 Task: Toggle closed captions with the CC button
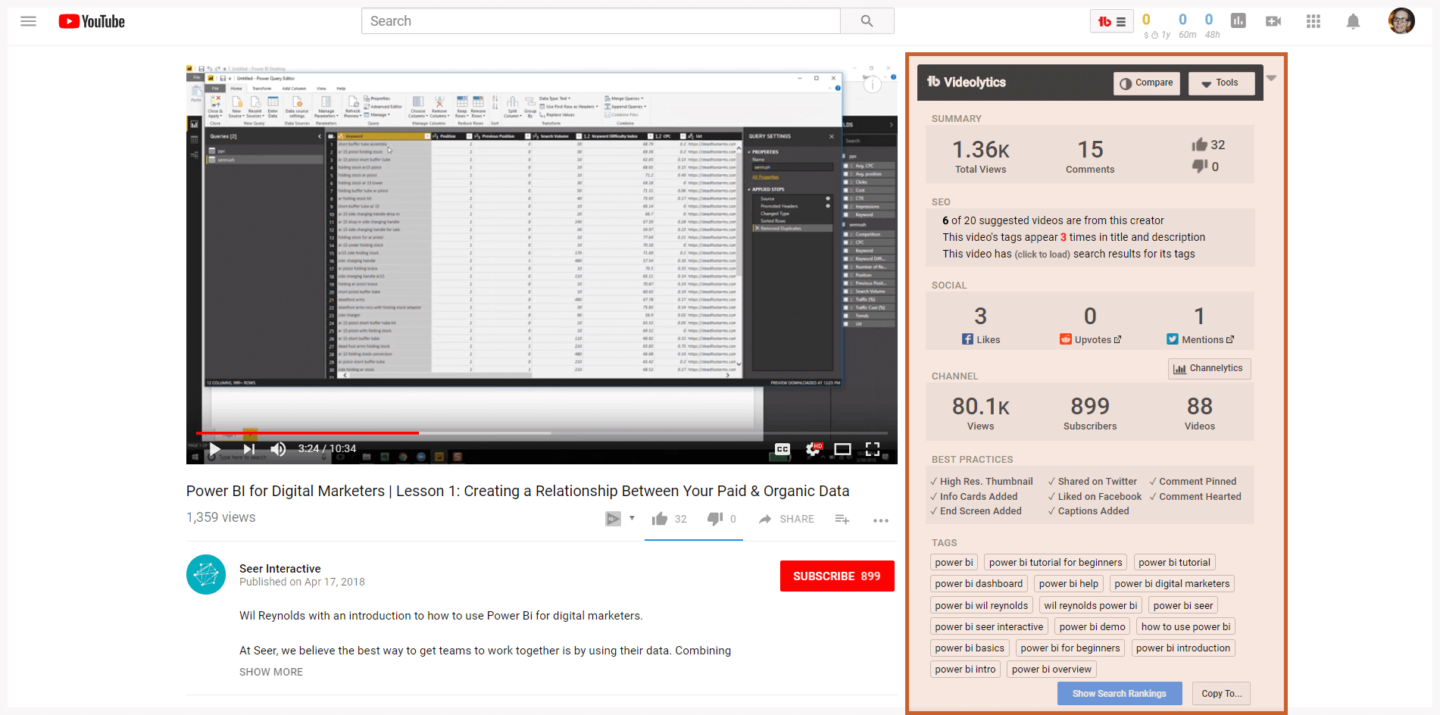coord(782,449)
